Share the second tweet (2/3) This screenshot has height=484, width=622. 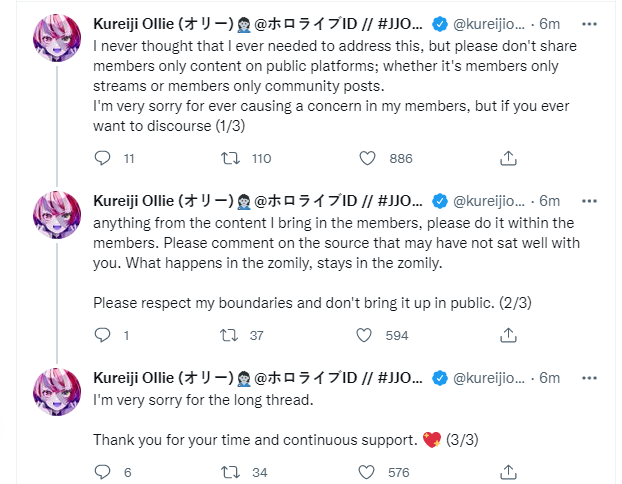[507, 335]
